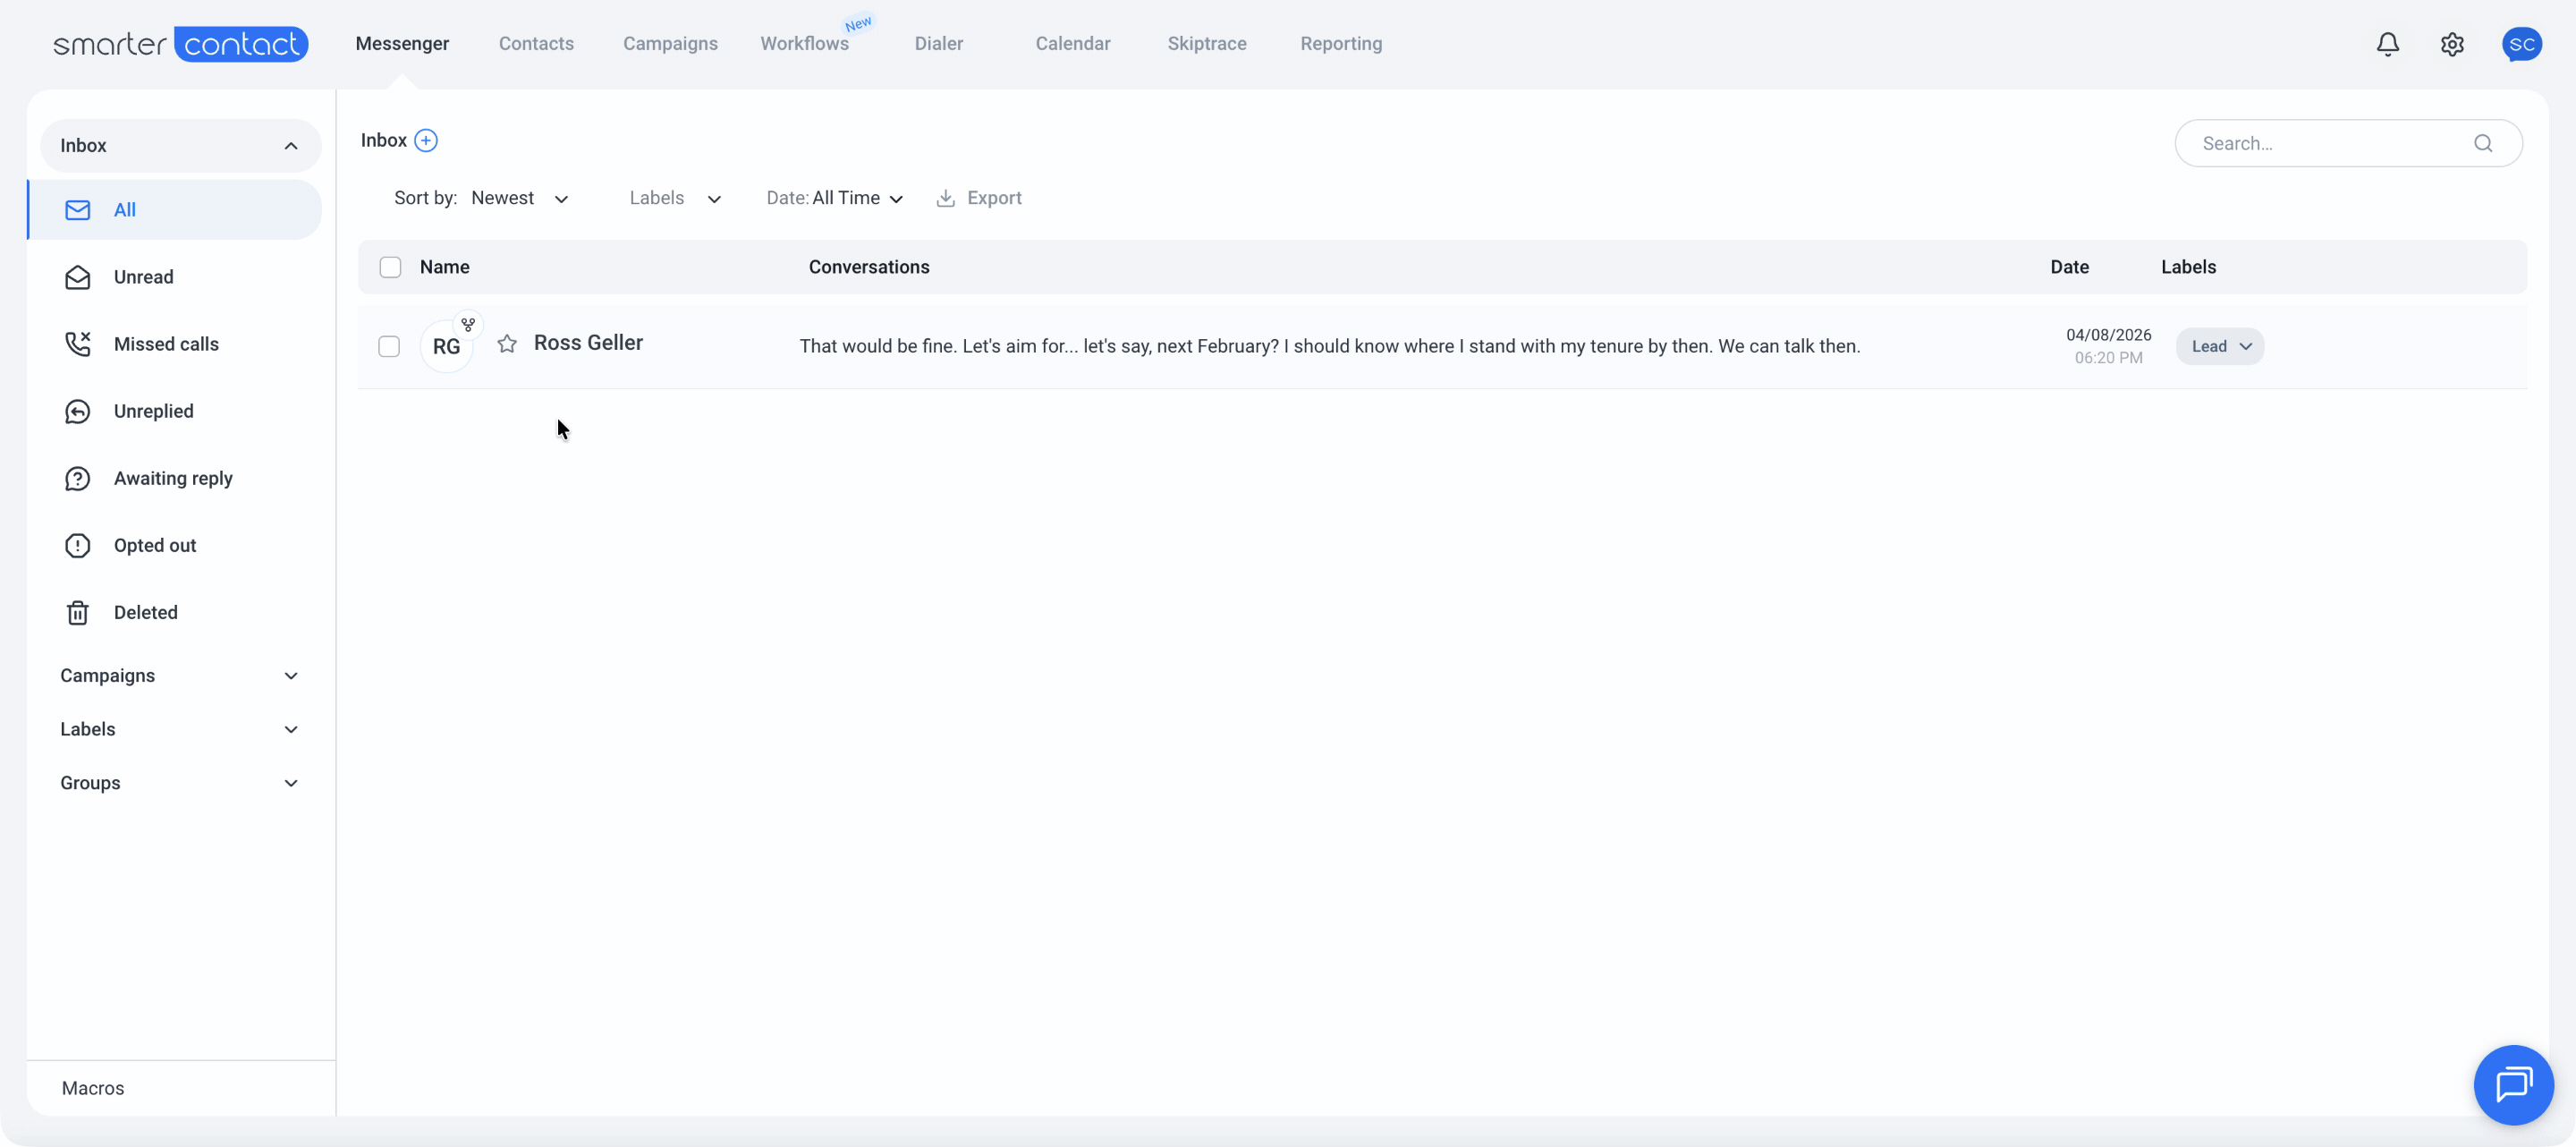
Task: Open the Dialer section
Action: click(x=938, y=44)
